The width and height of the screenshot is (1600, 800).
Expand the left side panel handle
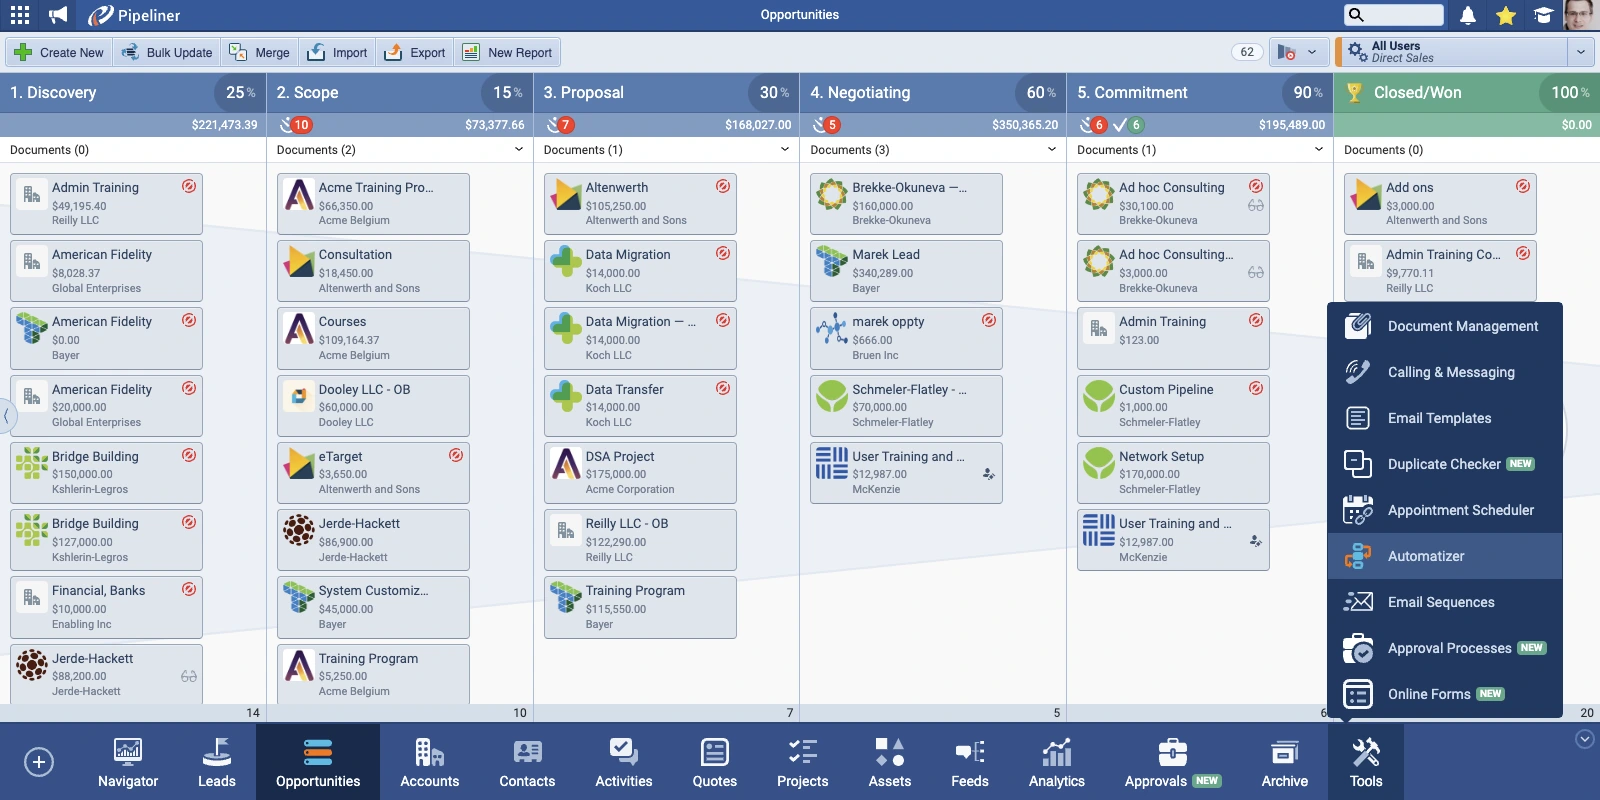coord(6,415)
